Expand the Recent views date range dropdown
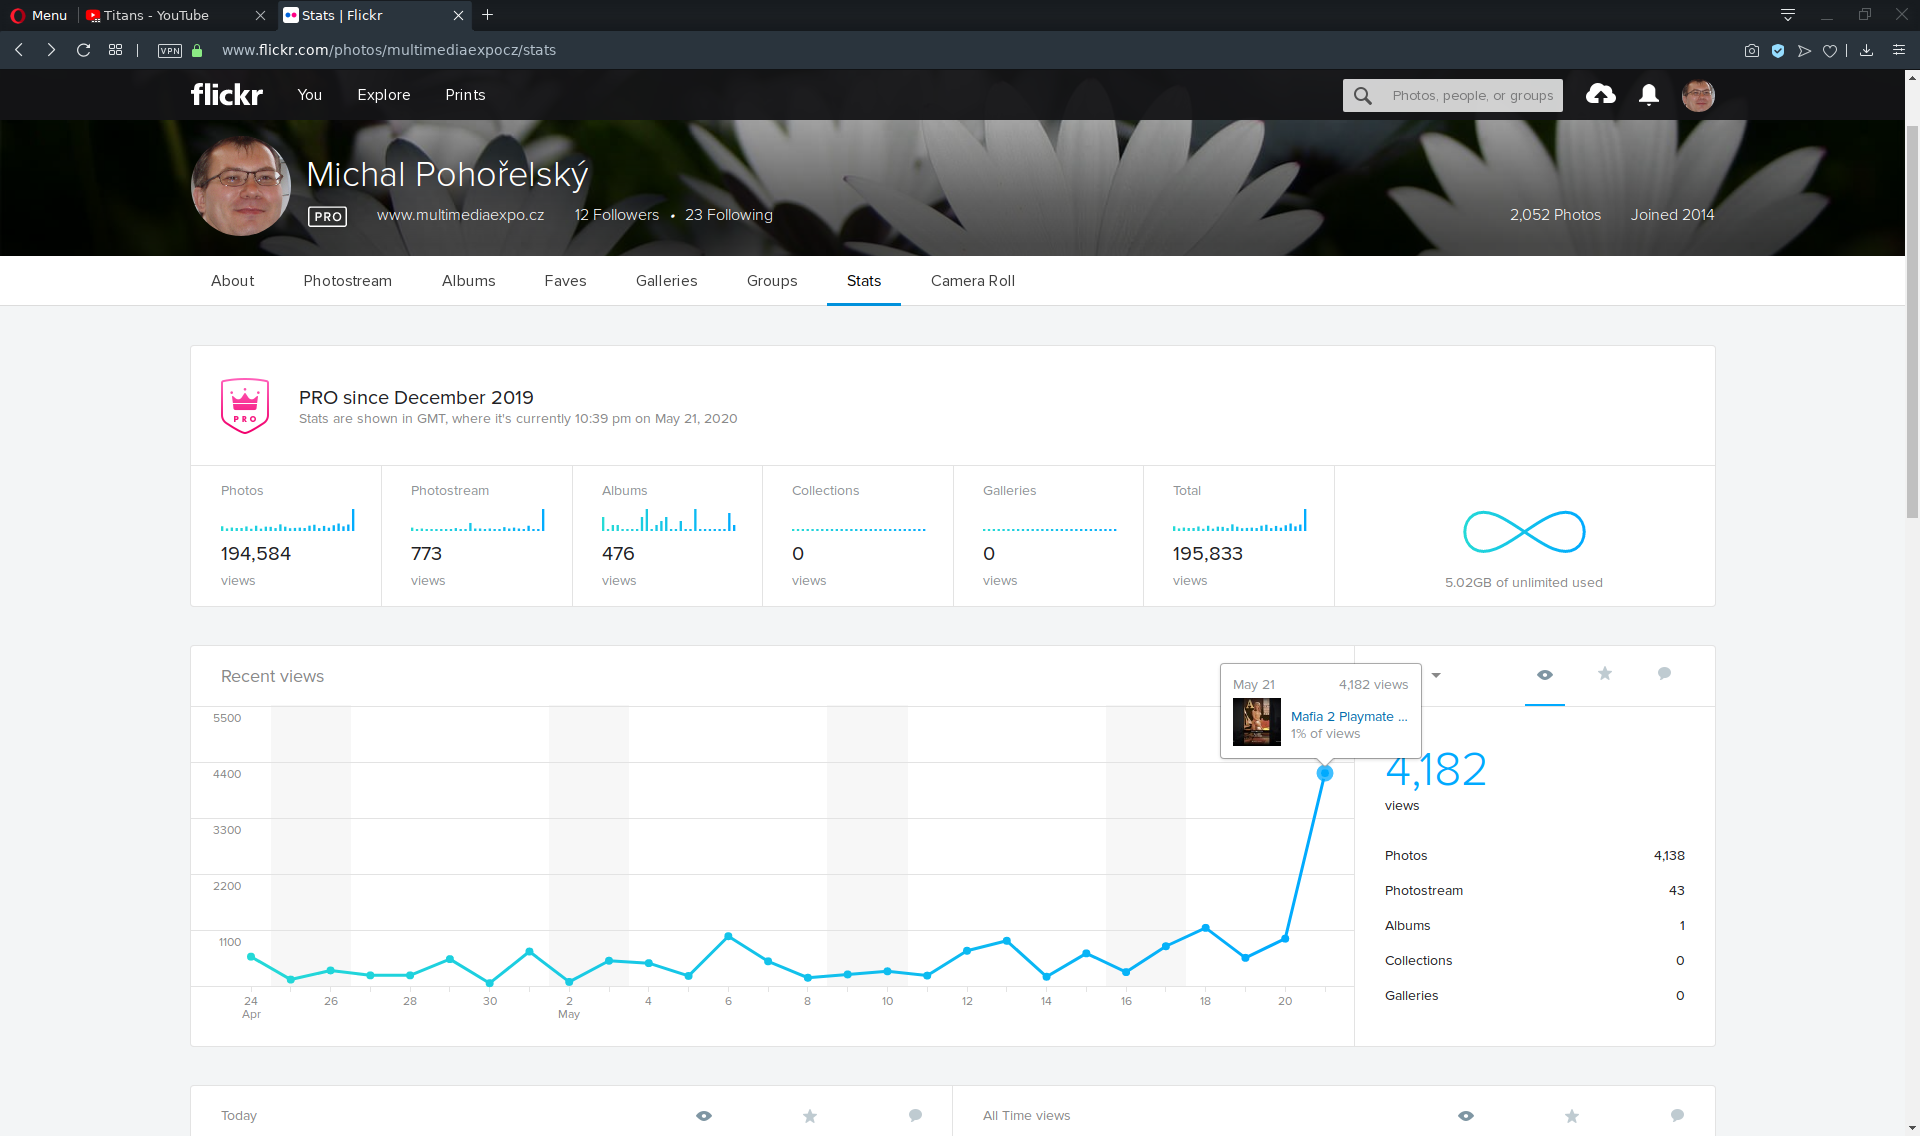This screenshot has width=1920, height=1136. (x=1436, y=675)
